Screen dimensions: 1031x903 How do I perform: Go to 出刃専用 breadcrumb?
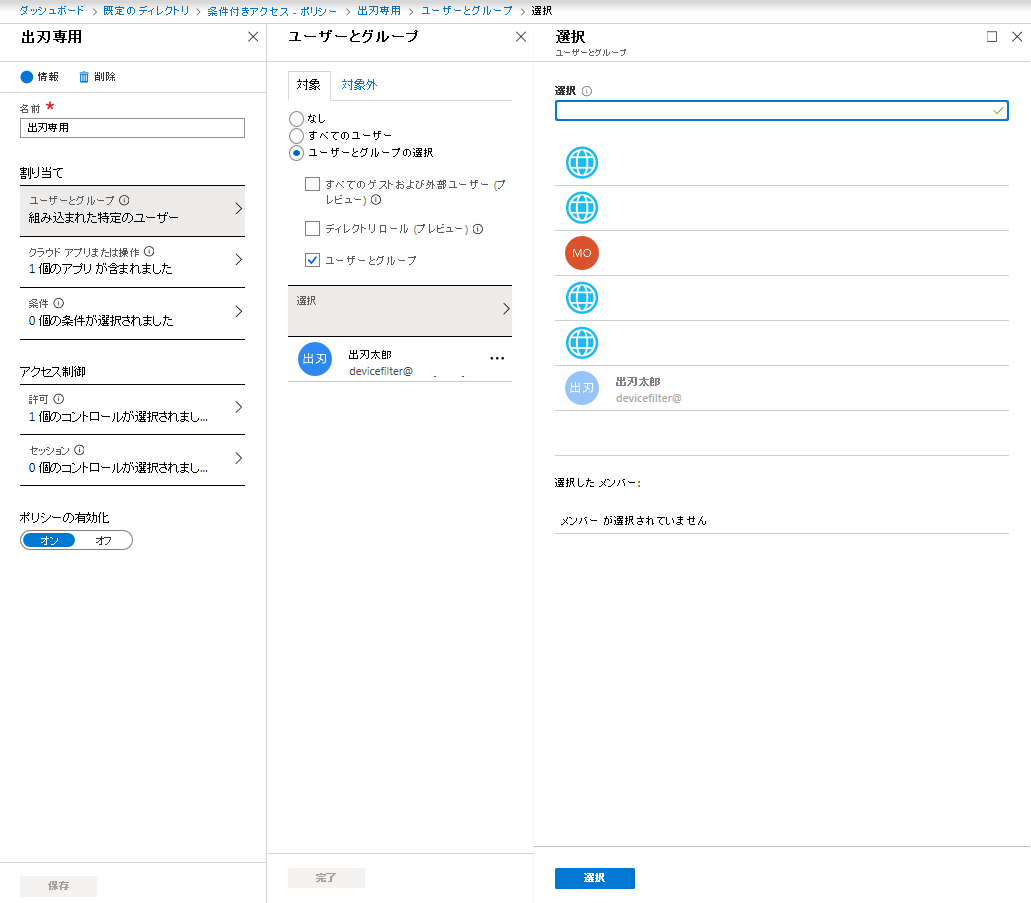click(x=379, y=11)
